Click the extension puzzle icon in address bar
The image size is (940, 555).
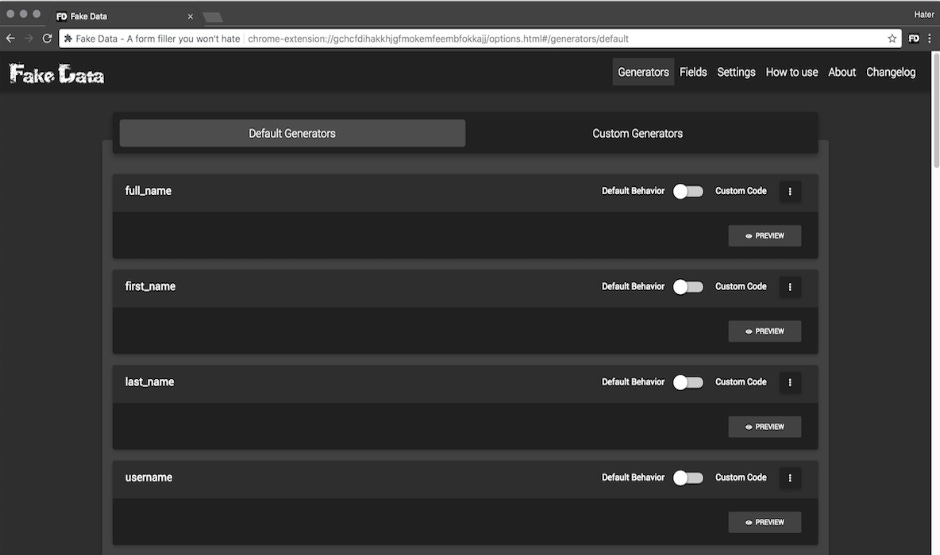[68, 38]
